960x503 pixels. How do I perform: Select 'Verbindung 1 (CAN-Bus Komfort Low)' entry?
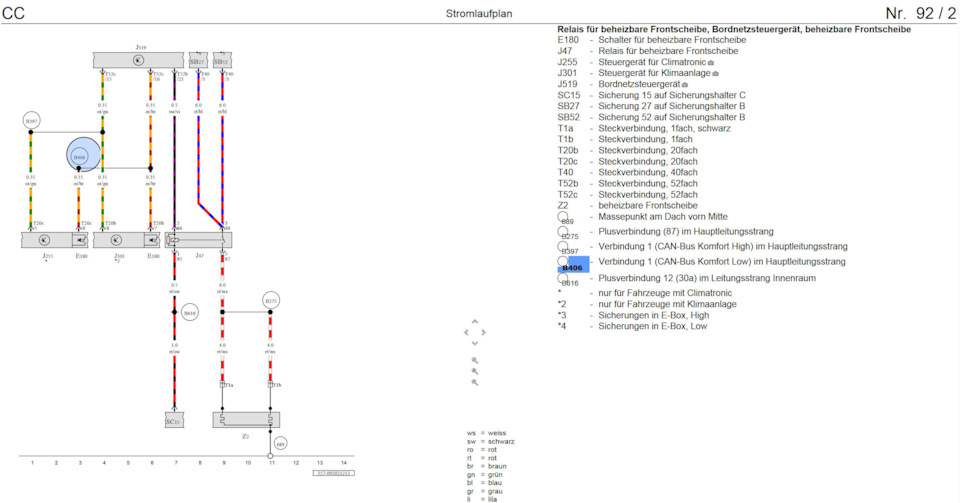pos(722,261)
